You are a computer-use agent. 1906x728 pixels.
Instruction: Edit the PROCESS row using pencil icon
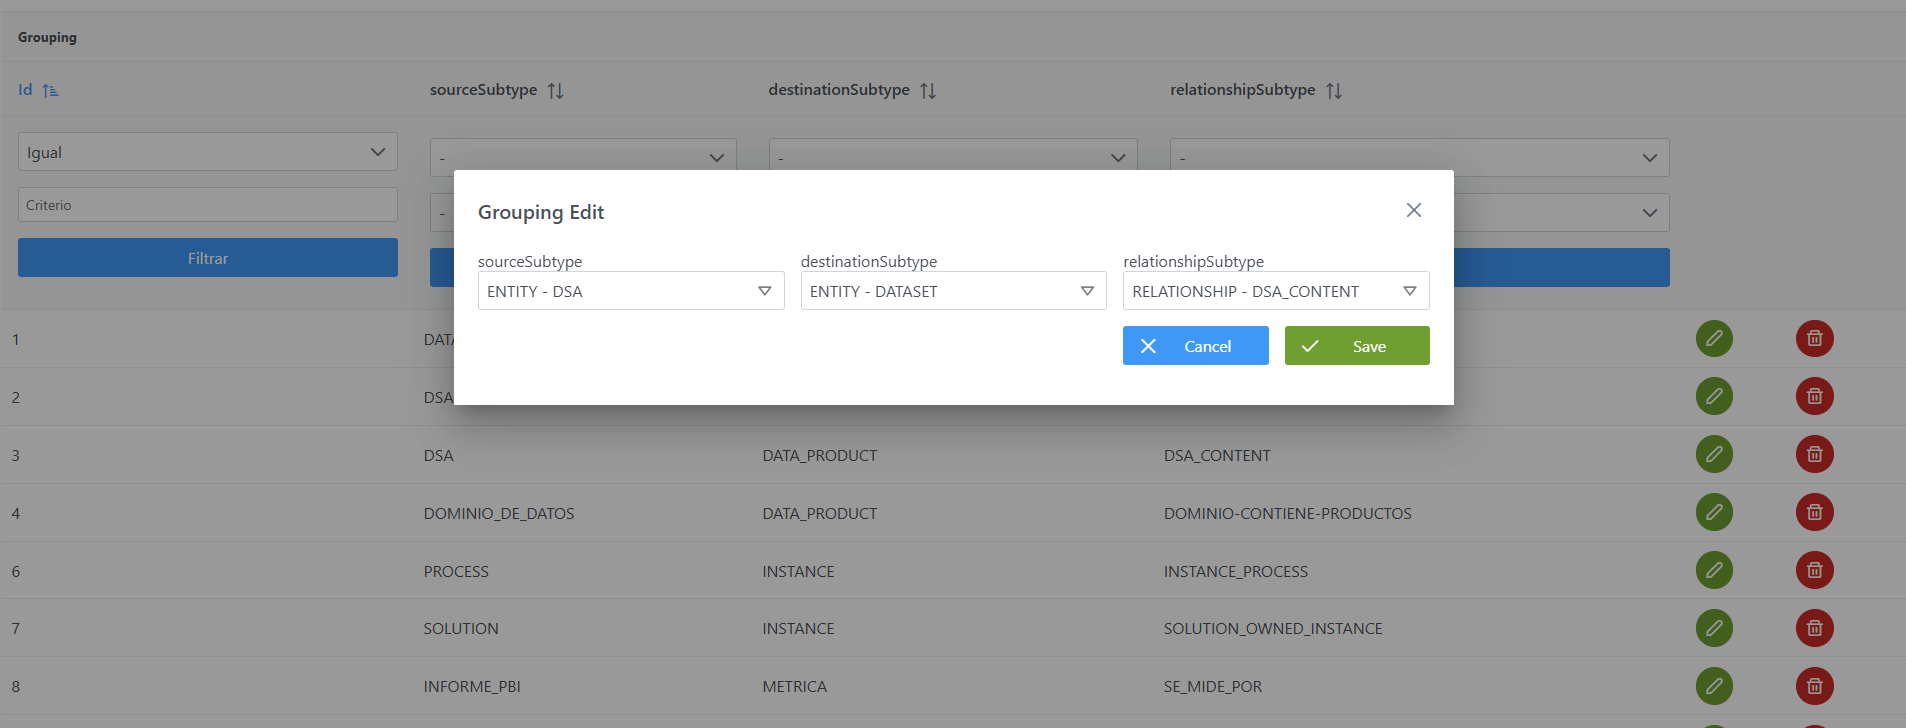coord(1714,571)
